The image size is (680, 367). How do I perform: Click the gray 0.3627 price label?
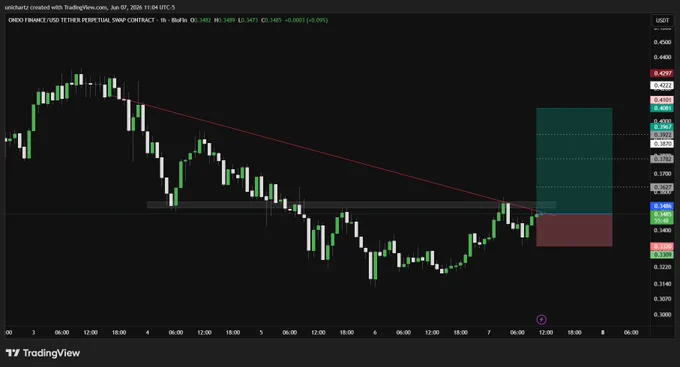662,187
